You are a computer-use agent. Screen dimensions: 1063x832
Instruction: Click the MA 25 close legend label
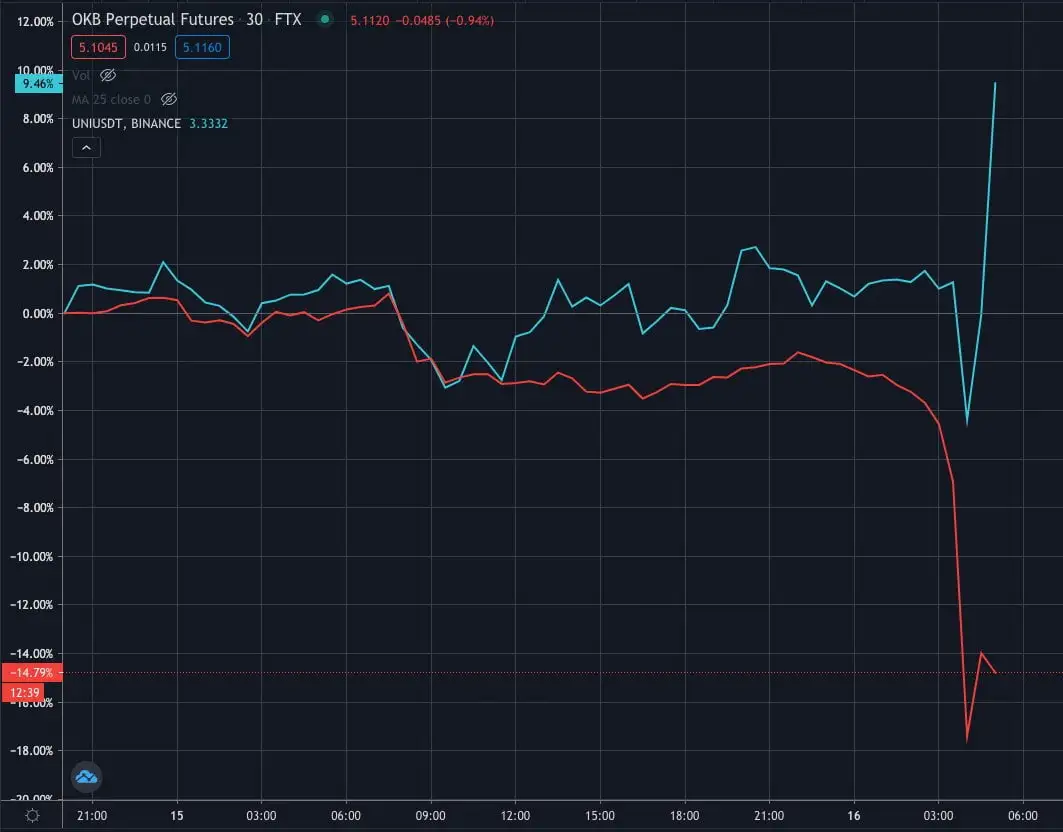(111, 99)
